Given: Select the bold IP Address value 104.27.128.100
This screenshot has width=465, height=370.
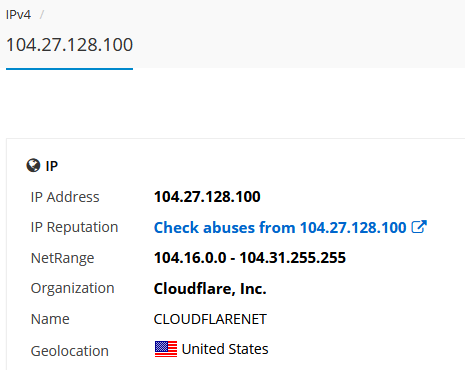Looking at the screenshot, I should pyautogui.click(x=207, y=197).
